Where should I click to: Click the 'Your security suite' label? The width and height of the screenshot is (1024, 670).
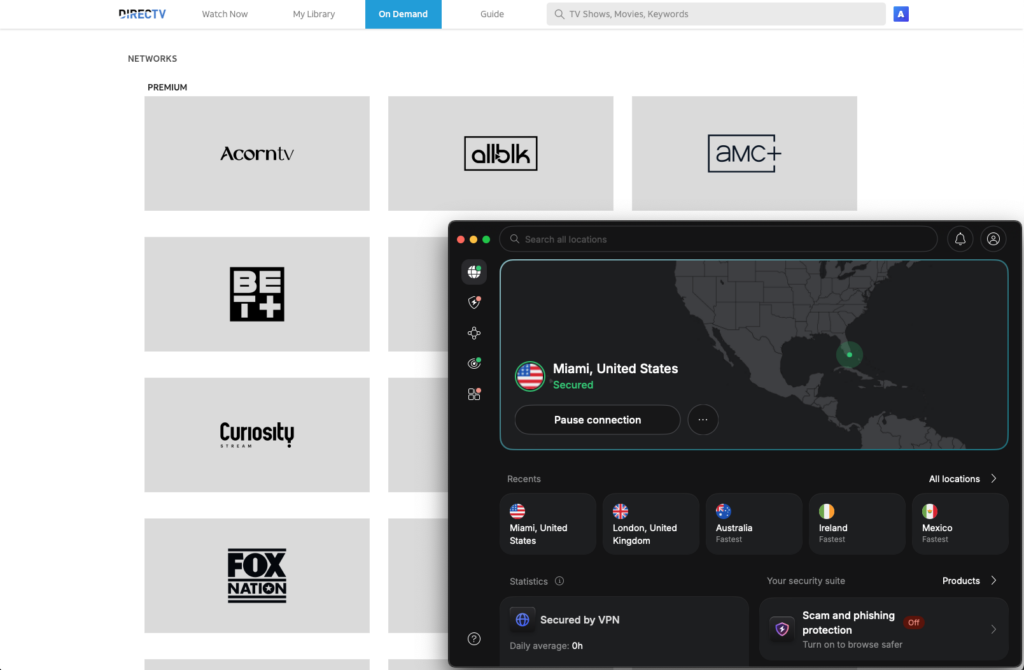pyautogui.click(x=806, y=581)
